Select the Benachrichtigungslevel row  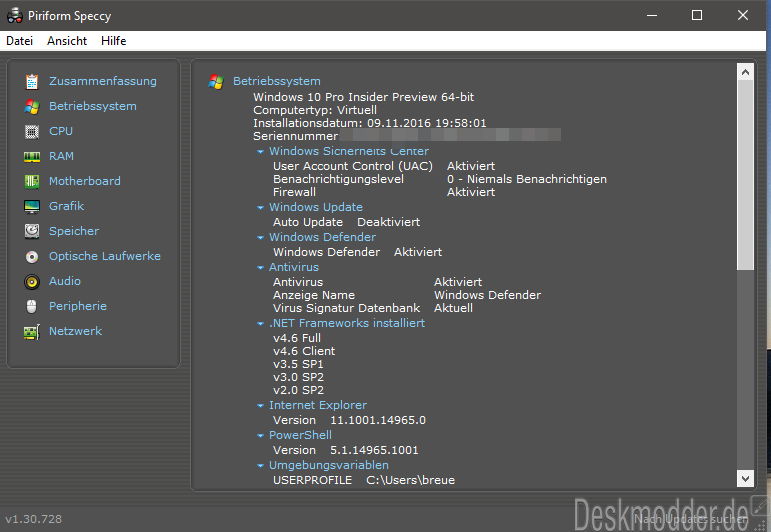pyautogui.click(x=440, y=179)
